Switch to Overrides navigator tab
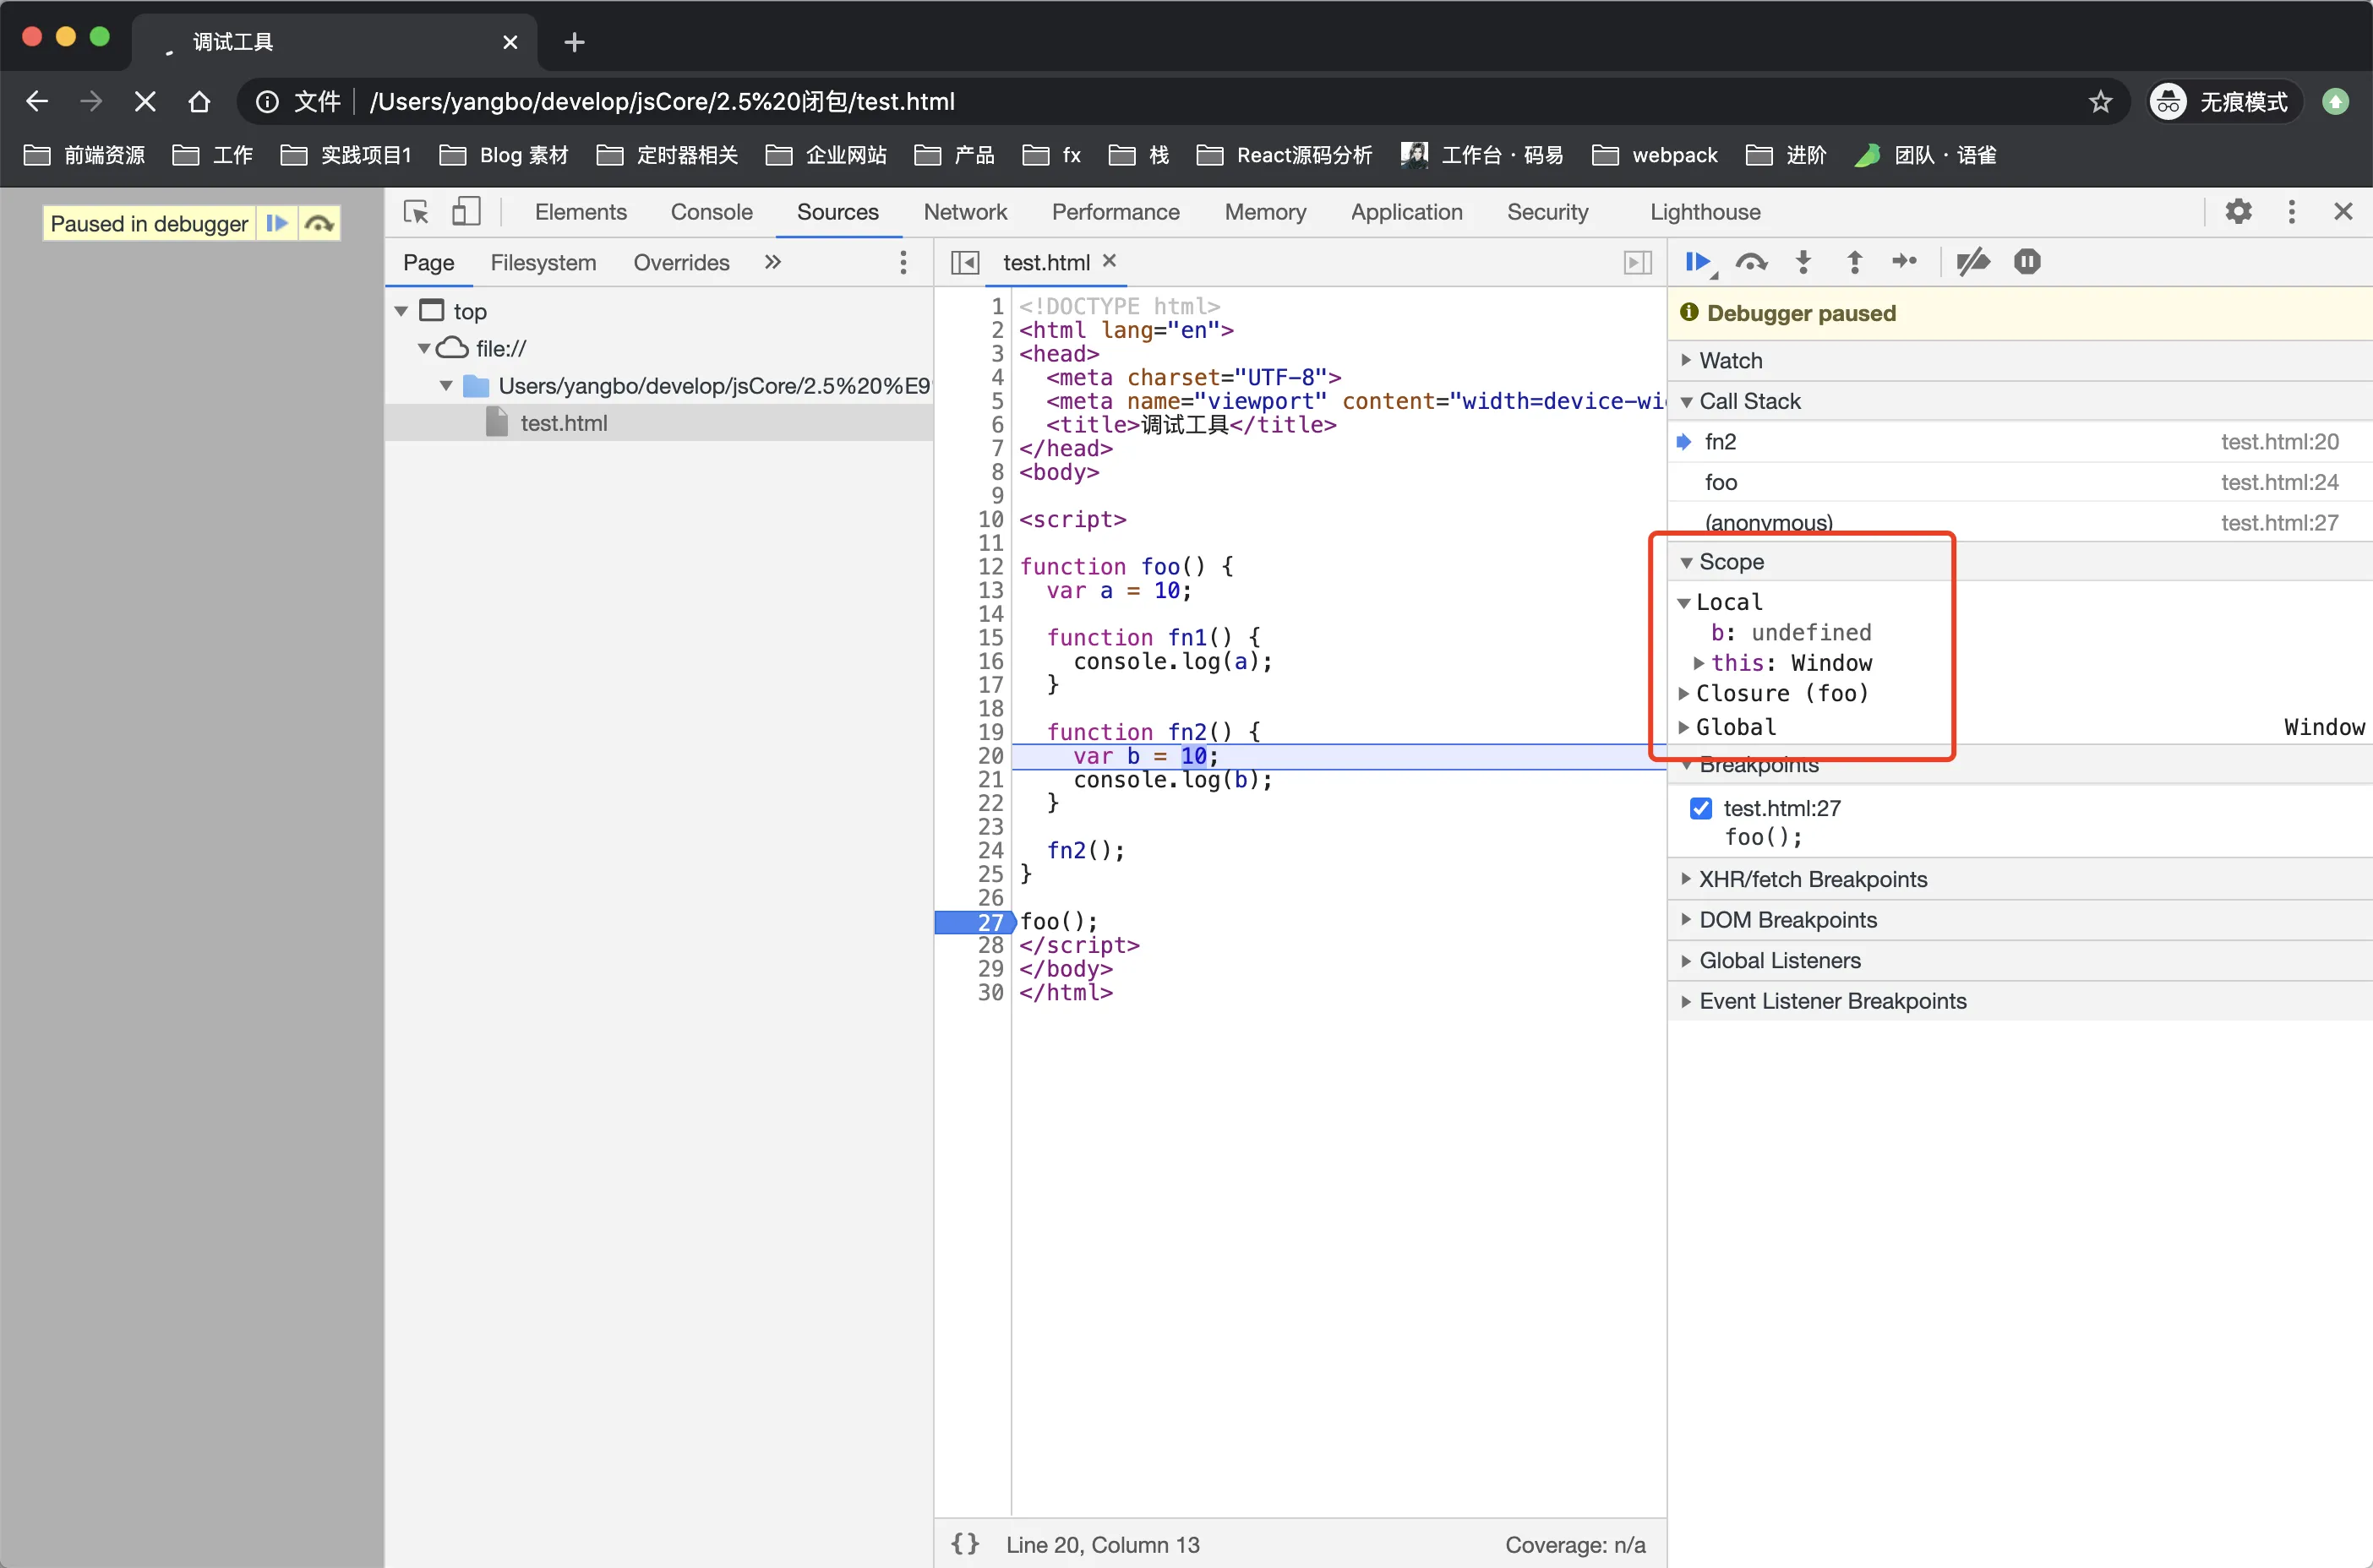The image size is (2373, 1568). point(681,262)
